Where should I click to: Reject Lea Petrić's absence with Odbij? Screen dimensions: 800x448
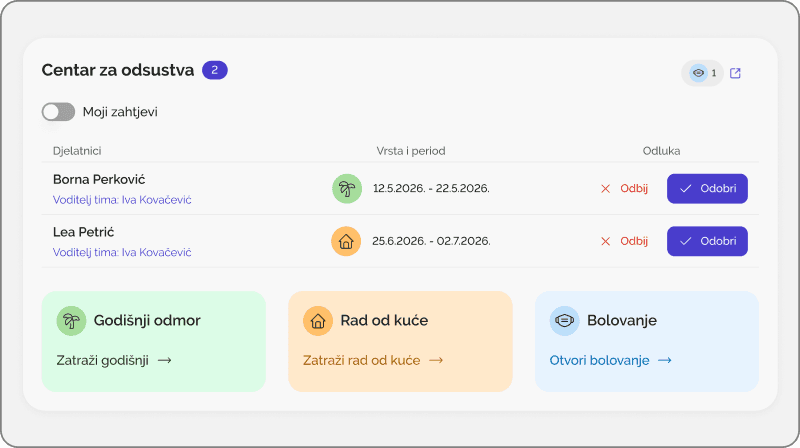coord(624,241)
